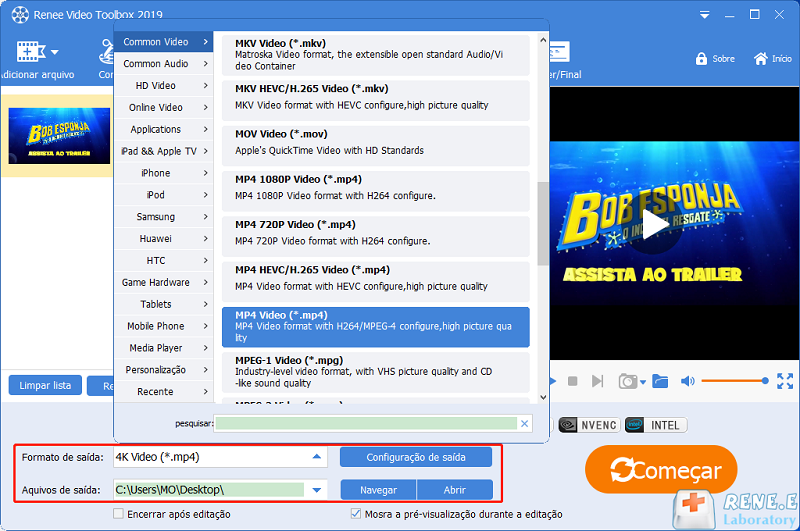
Task: Open the Samsung category
Action: [x=164, y=217]
